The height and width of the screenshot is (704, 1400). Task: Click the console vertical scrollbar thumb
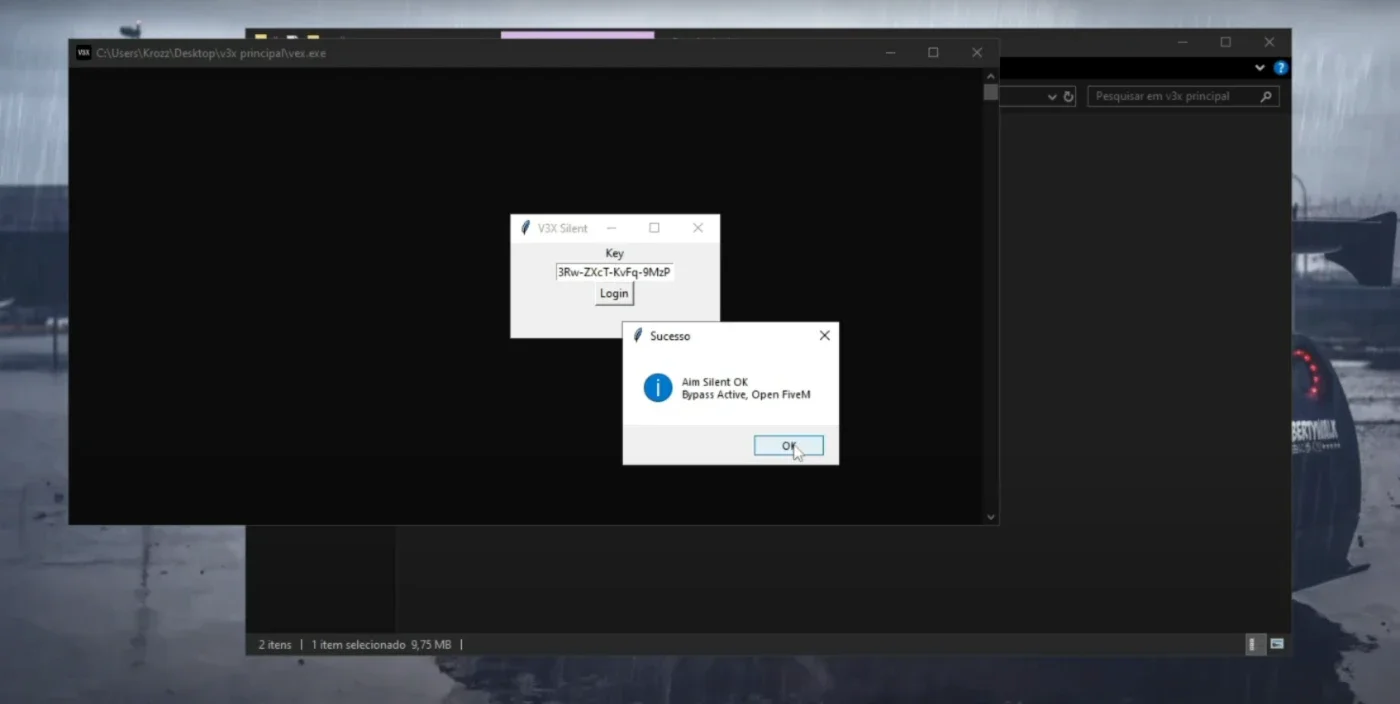pyautogui.click(x=991, y=93)
